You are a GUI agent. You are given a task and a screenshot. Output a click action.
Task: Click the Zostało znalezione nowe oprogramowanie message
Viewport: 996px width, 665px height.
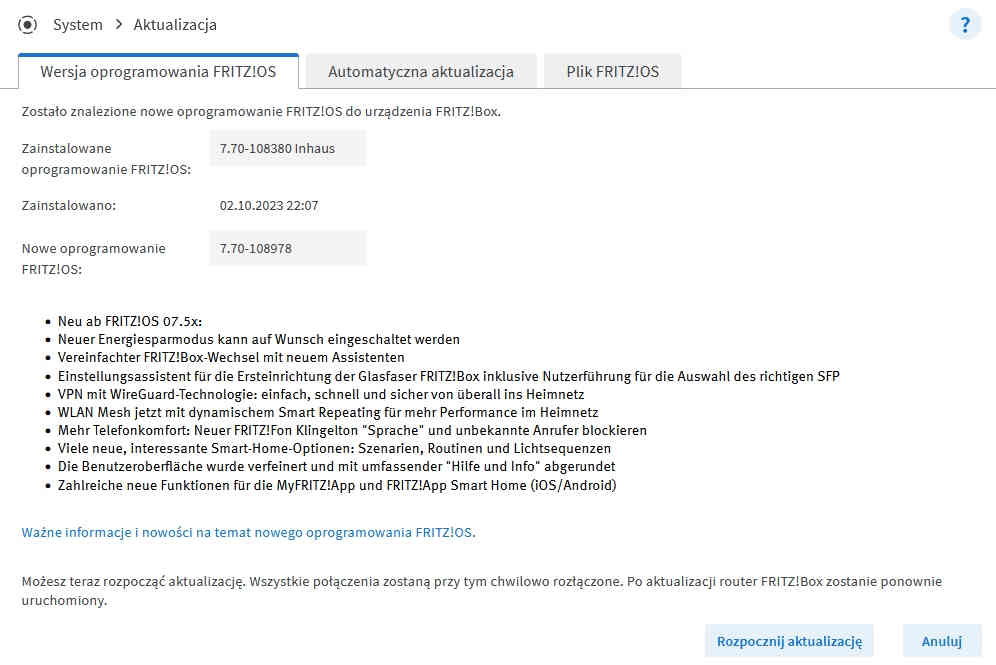tap(261, 112)
